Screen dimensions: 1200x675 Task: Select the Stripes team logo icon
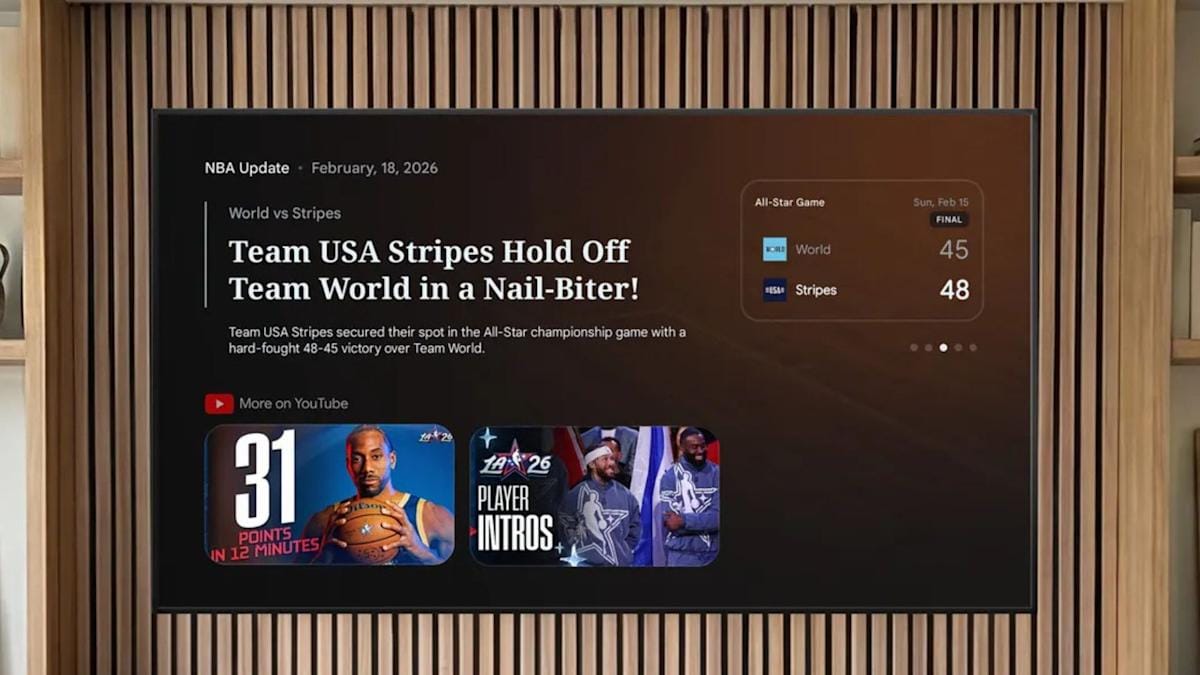click(x=775, y=289)
